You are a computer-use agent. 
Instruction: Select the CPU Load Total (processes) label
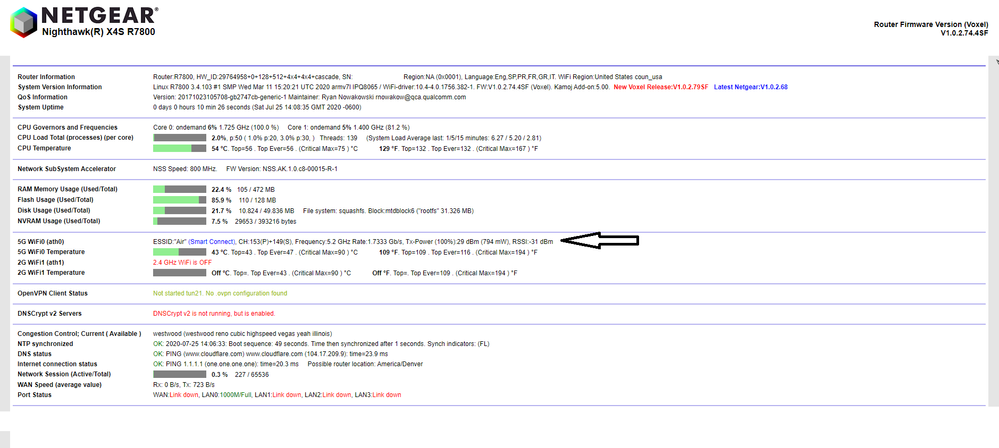click(75, 138)
